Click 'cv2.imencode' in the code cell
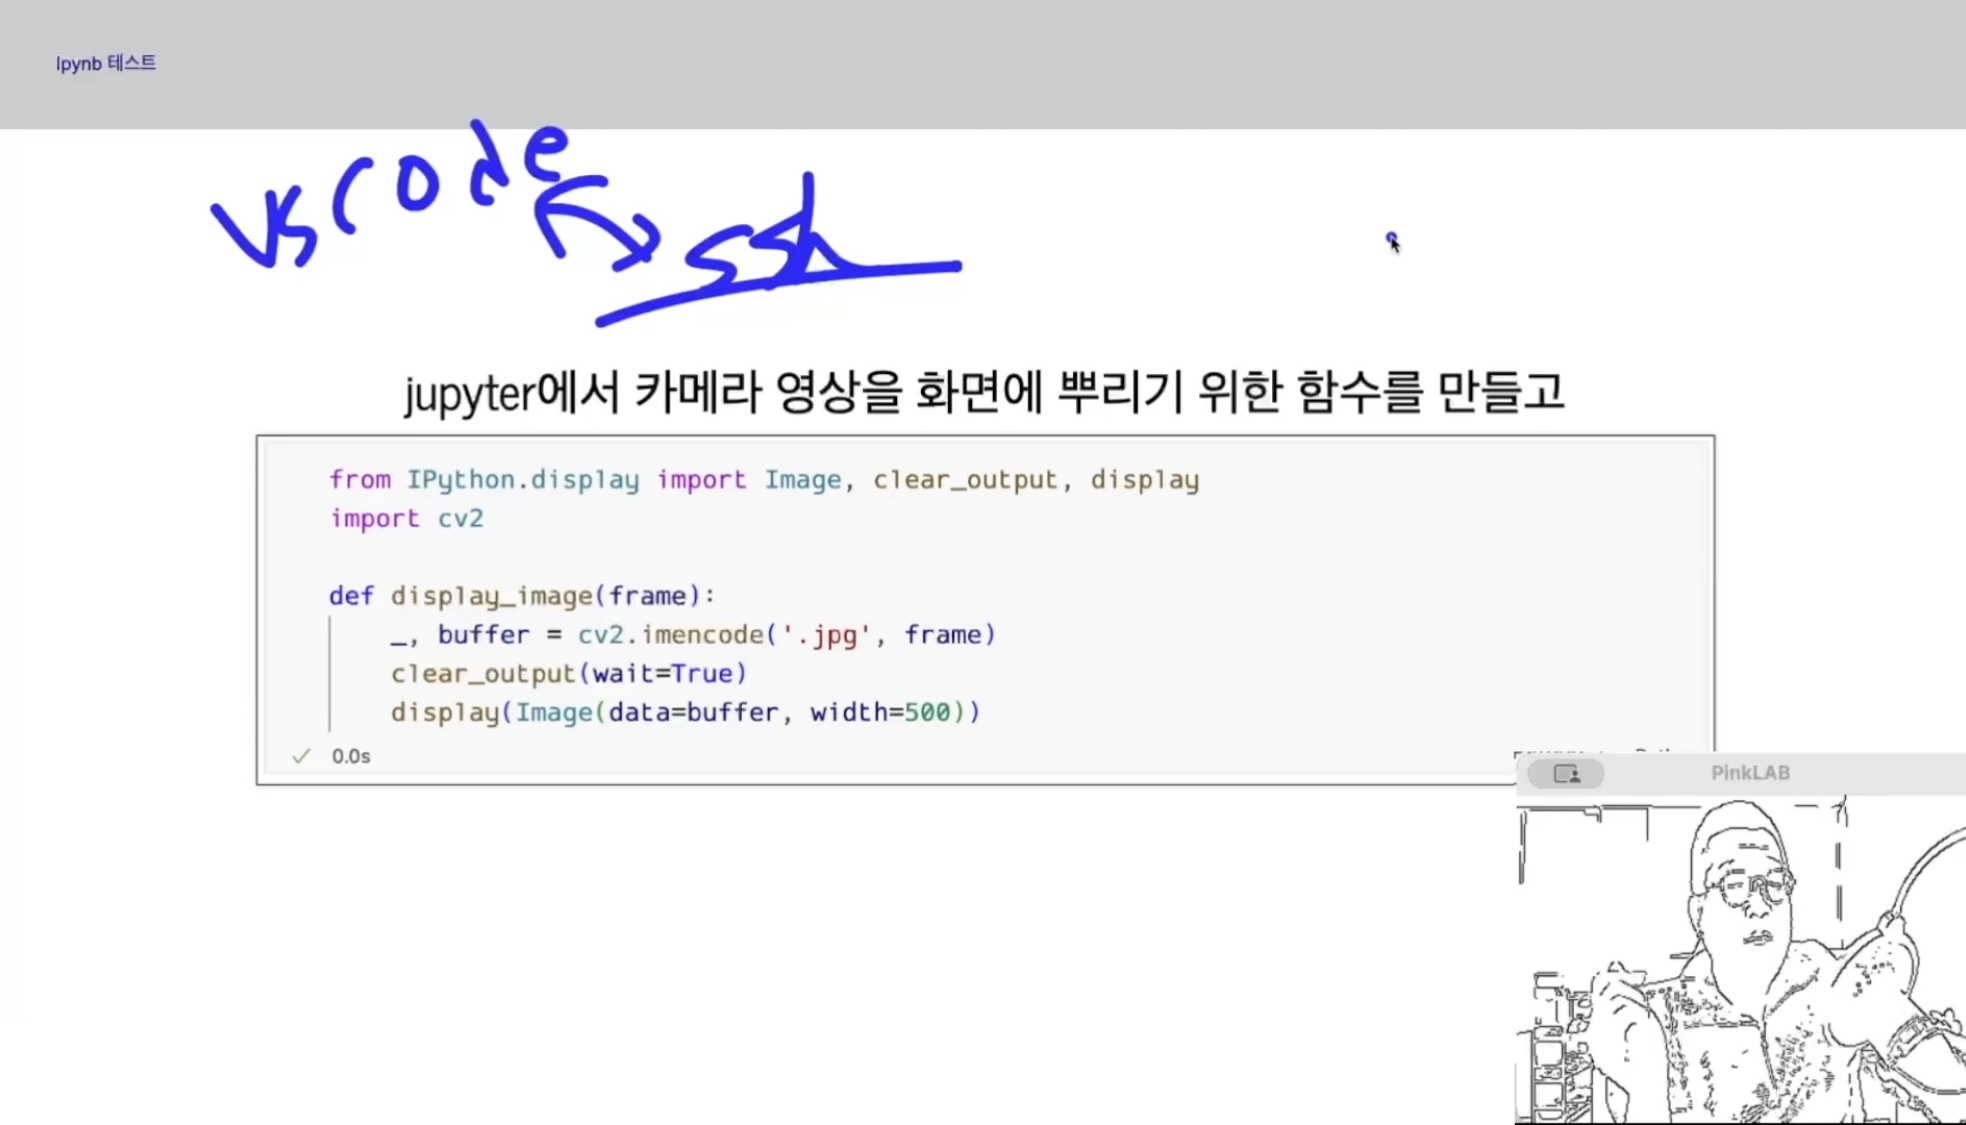 [670, 635]
